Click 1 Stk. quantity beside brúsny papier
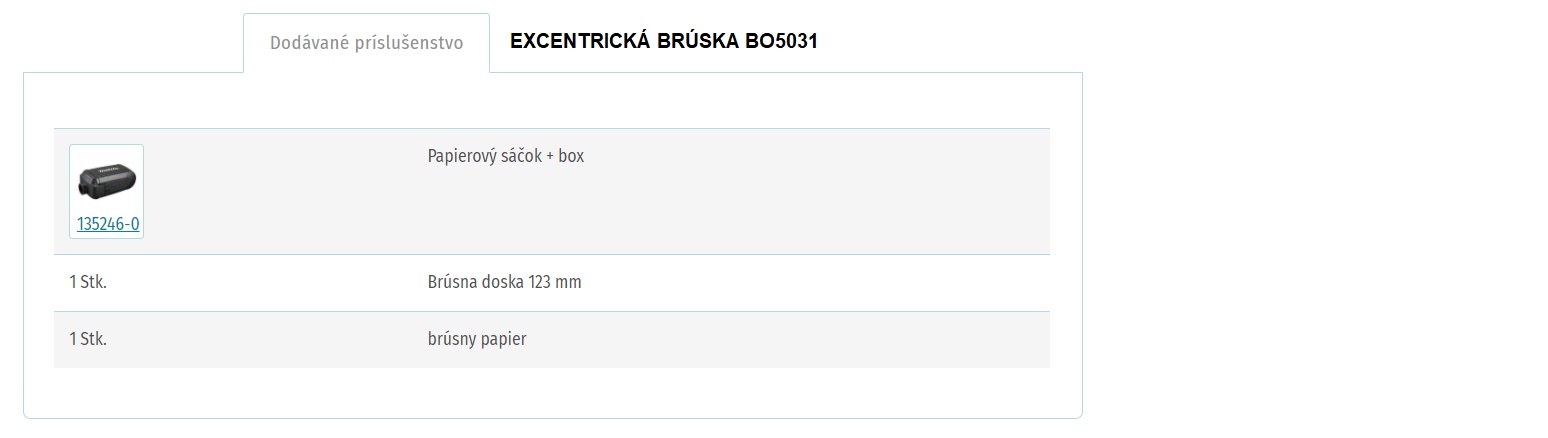The width and height of the screenshot is (1548, 438). [88, 339]
